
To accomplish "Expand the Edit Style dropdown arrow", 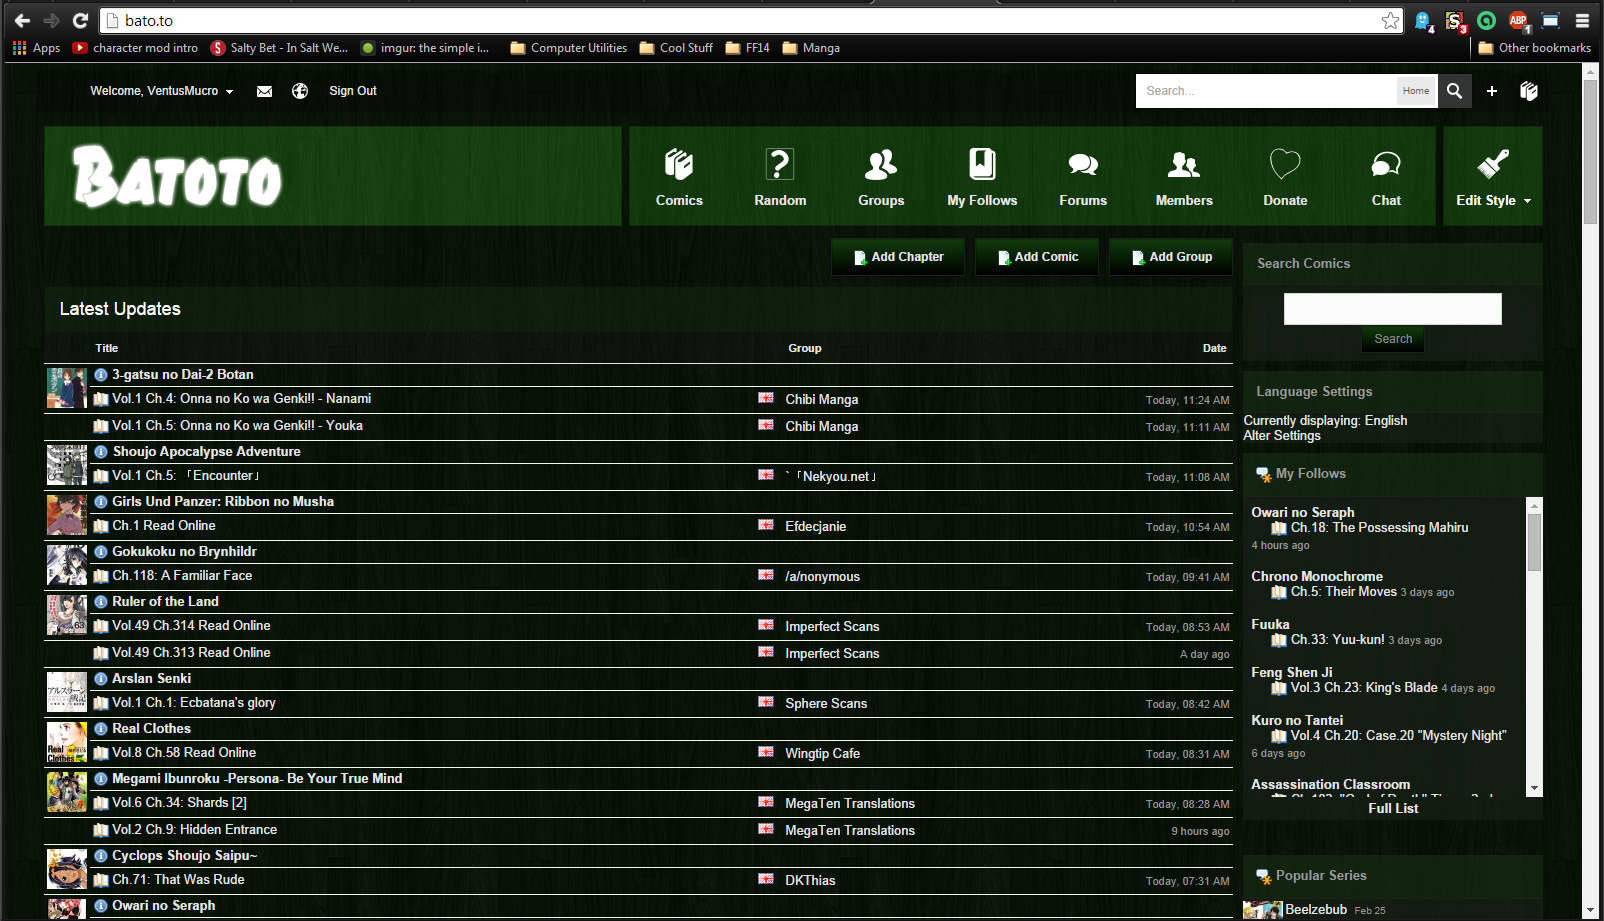I will pos(1527,200).
